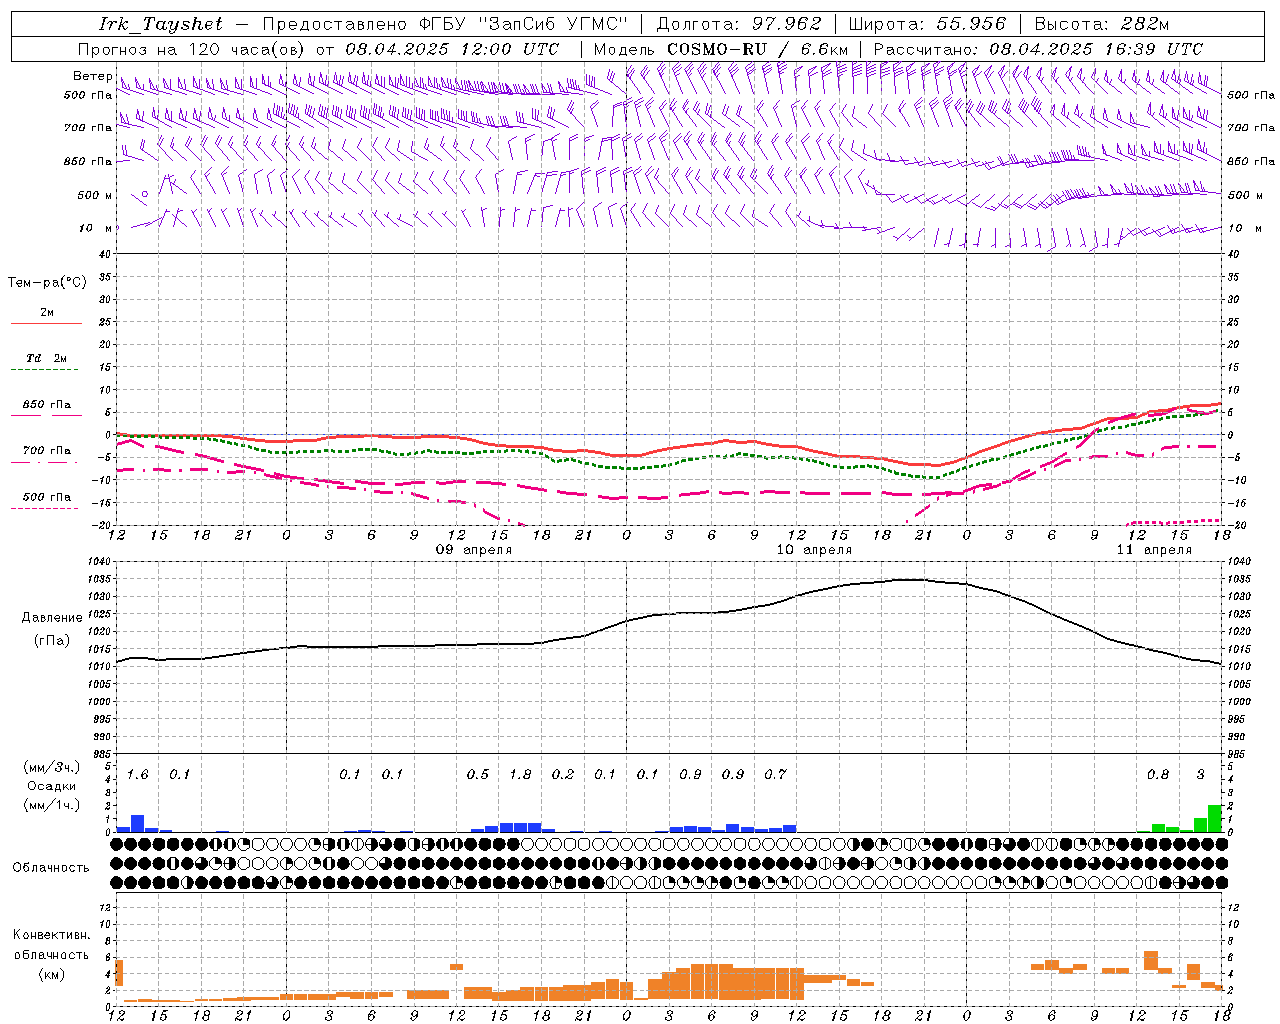Click the forecast text Прогноз на 120 часа(ов)
This screenshot has width=1280, height=1024.
192,49
